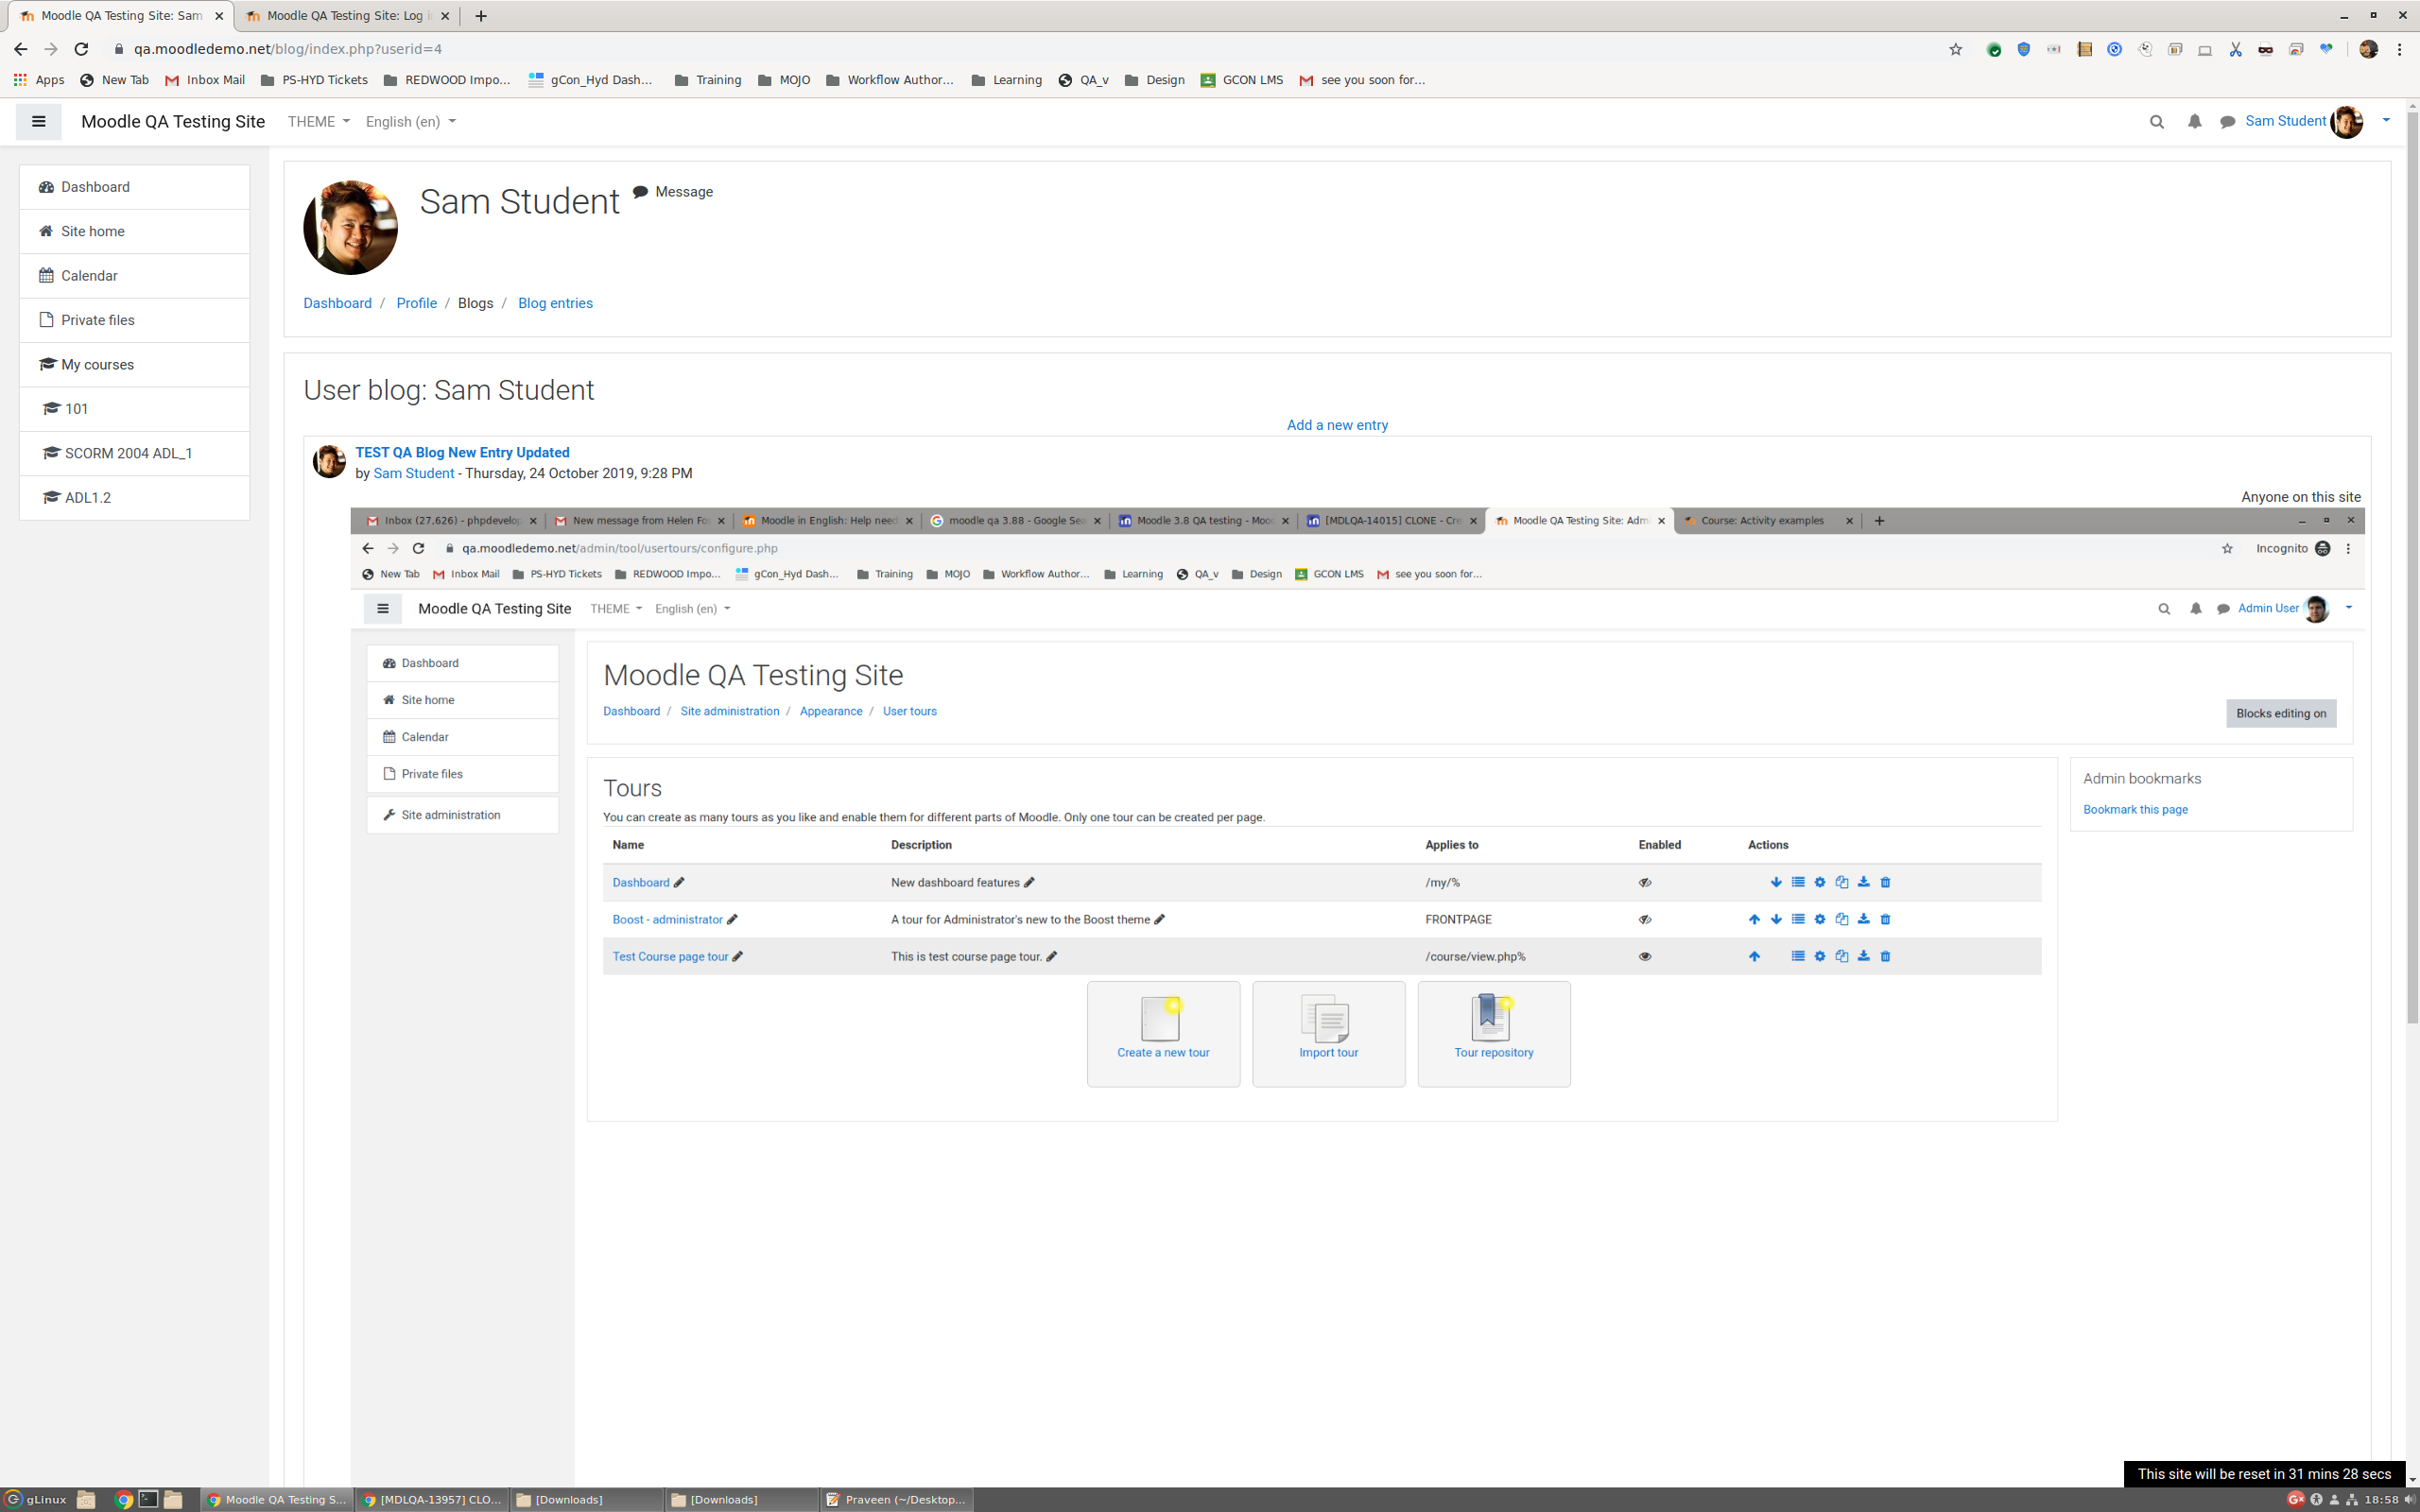Open the Inbox Mail bookmark

(205, 80)
